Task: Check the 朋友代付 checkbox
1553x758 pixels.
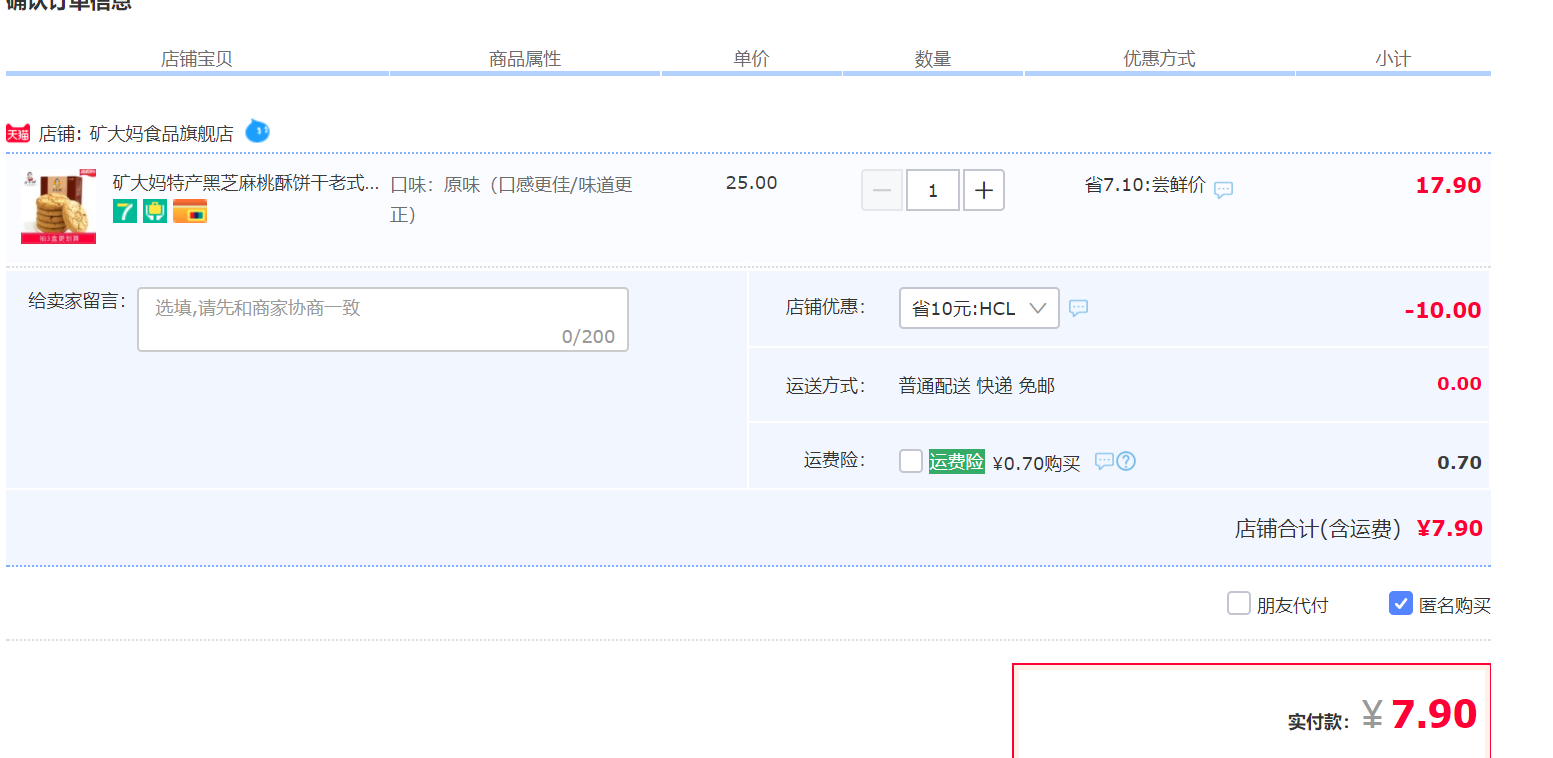Action: tap(1239, 603)
